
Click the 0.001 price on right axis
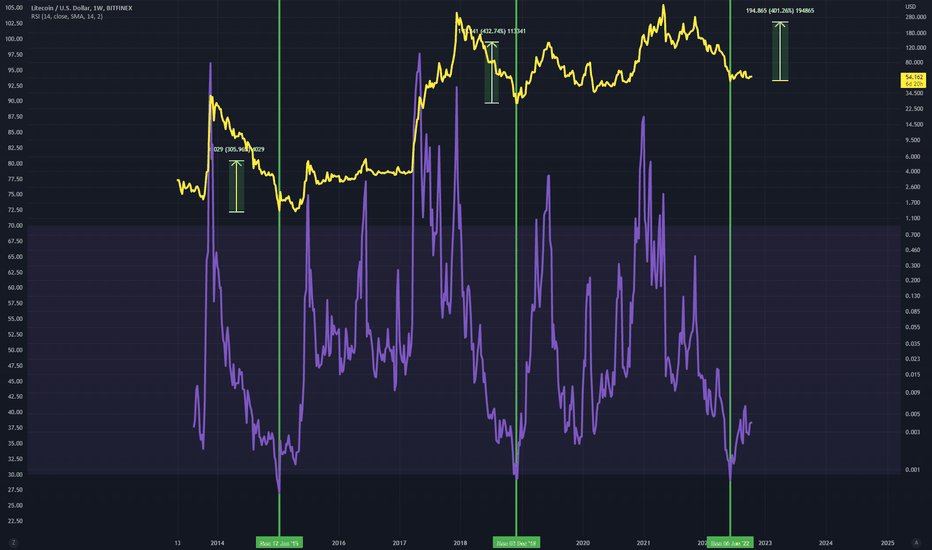point(913,470)
